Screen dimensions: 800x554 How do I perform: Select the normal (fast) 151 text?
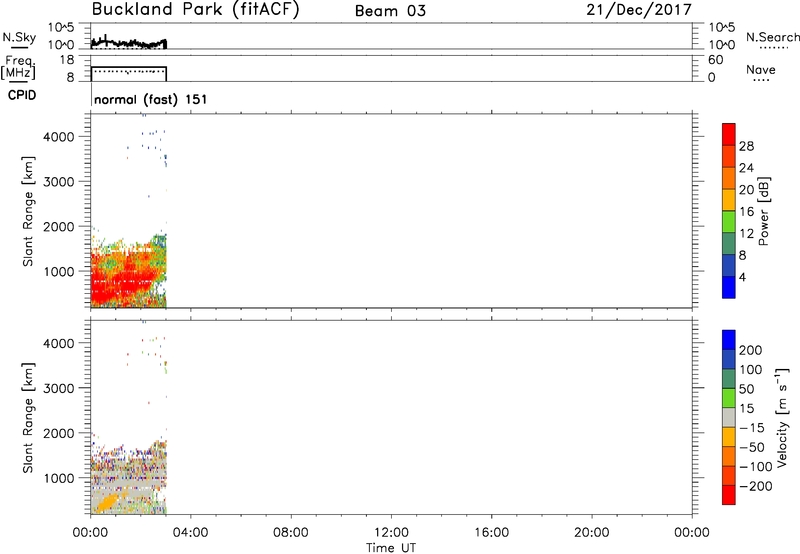click(x=151, y=99)
